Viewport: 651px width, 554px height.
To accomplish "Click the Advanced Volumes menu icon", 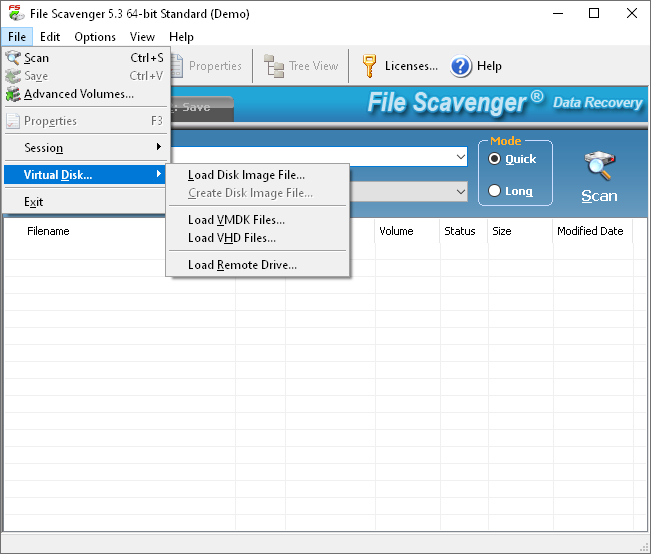I will coord(13,94).
